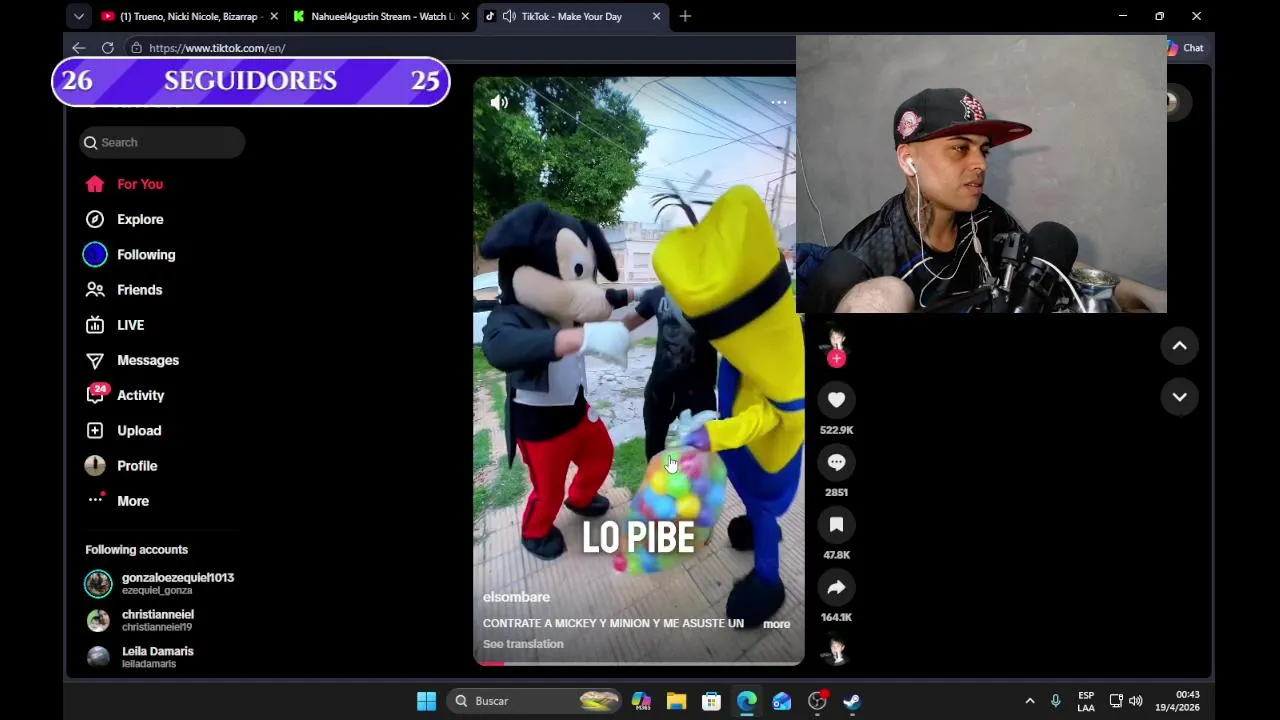Image resolution: width=1280 pixels, height=720 pixels.
Task: Close the TikTok browser tab
Action: pos(656,16)
